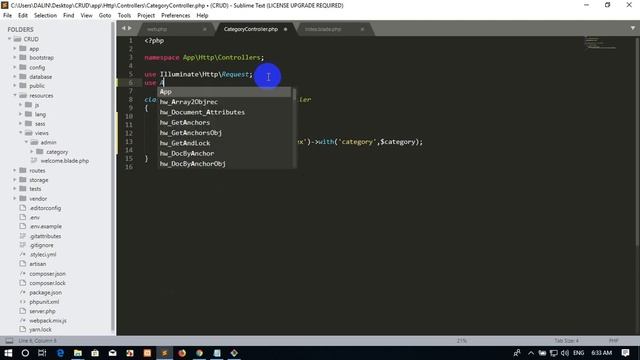The image size is (640, 360).
Task: Close the web.php tab
Action: 204,29
